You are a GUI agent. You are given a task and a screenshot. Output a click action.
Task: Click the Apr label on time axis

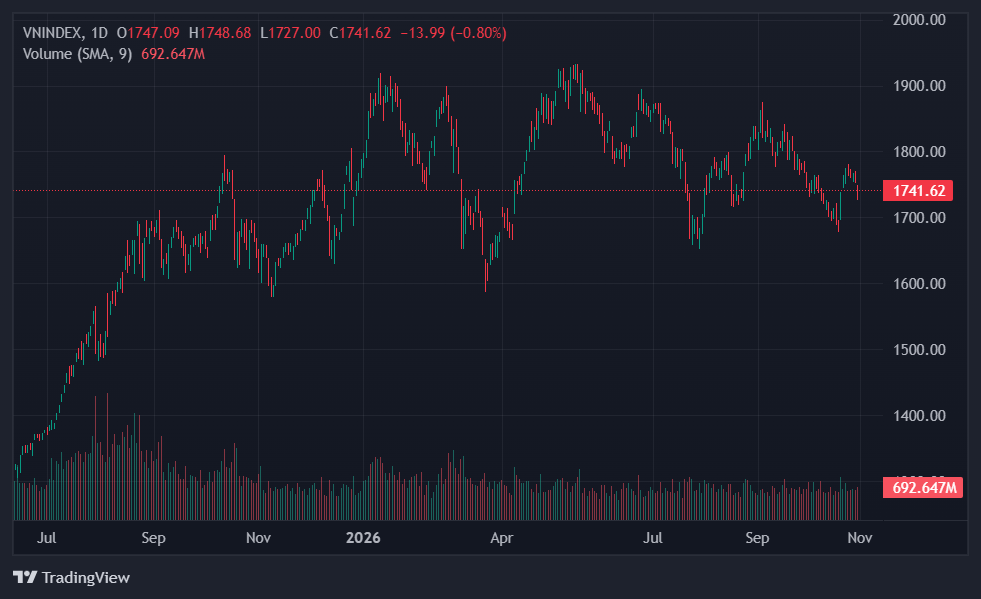click(x=502, y=538)
